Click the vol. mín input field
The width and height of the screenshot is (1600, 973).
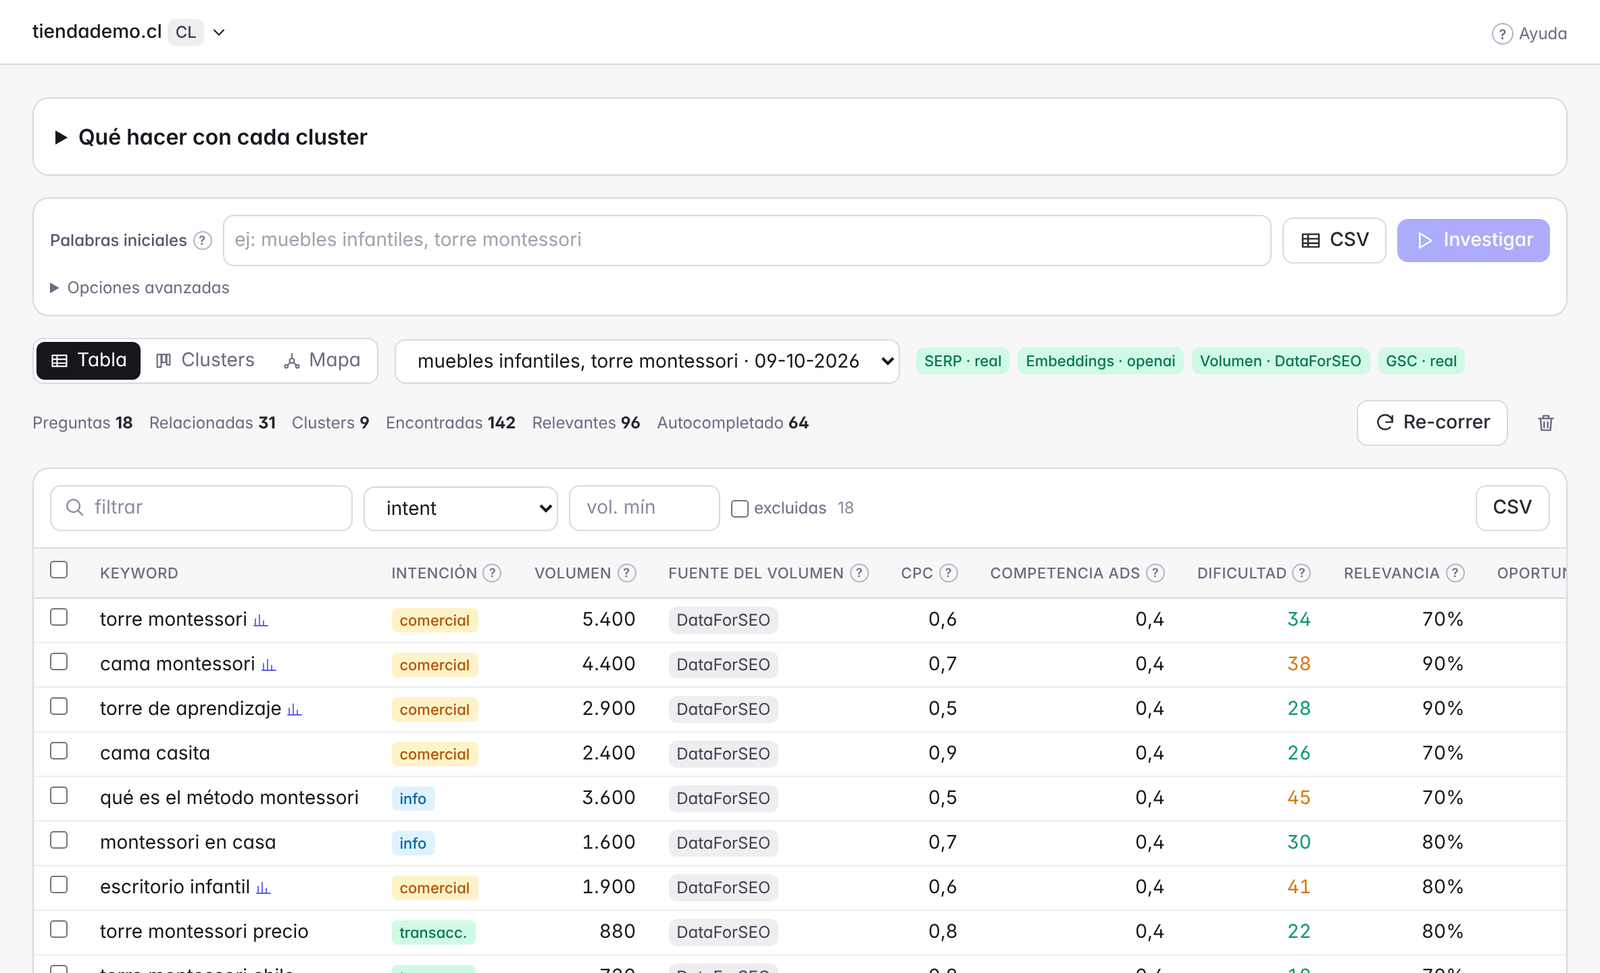(x=644, y=508)
